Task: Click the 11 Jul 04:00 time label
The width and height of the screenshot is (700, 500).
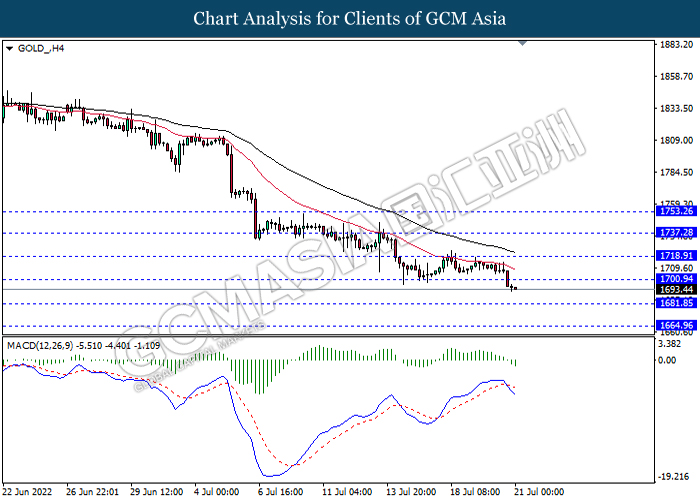Action: point(347,492)
